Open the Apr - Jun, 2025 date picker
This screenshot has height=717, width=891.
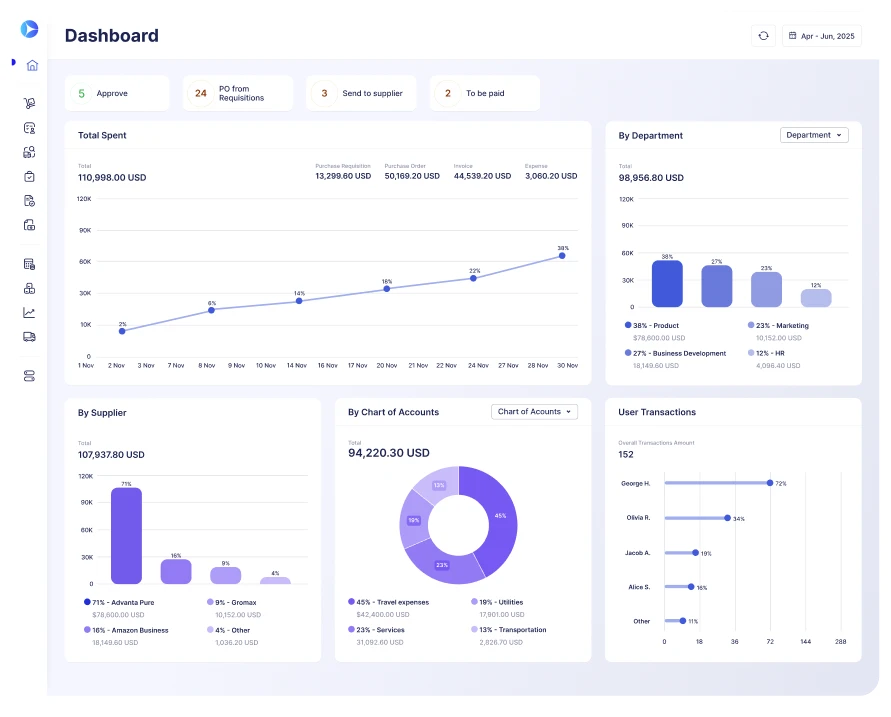(x=821, y=35)
